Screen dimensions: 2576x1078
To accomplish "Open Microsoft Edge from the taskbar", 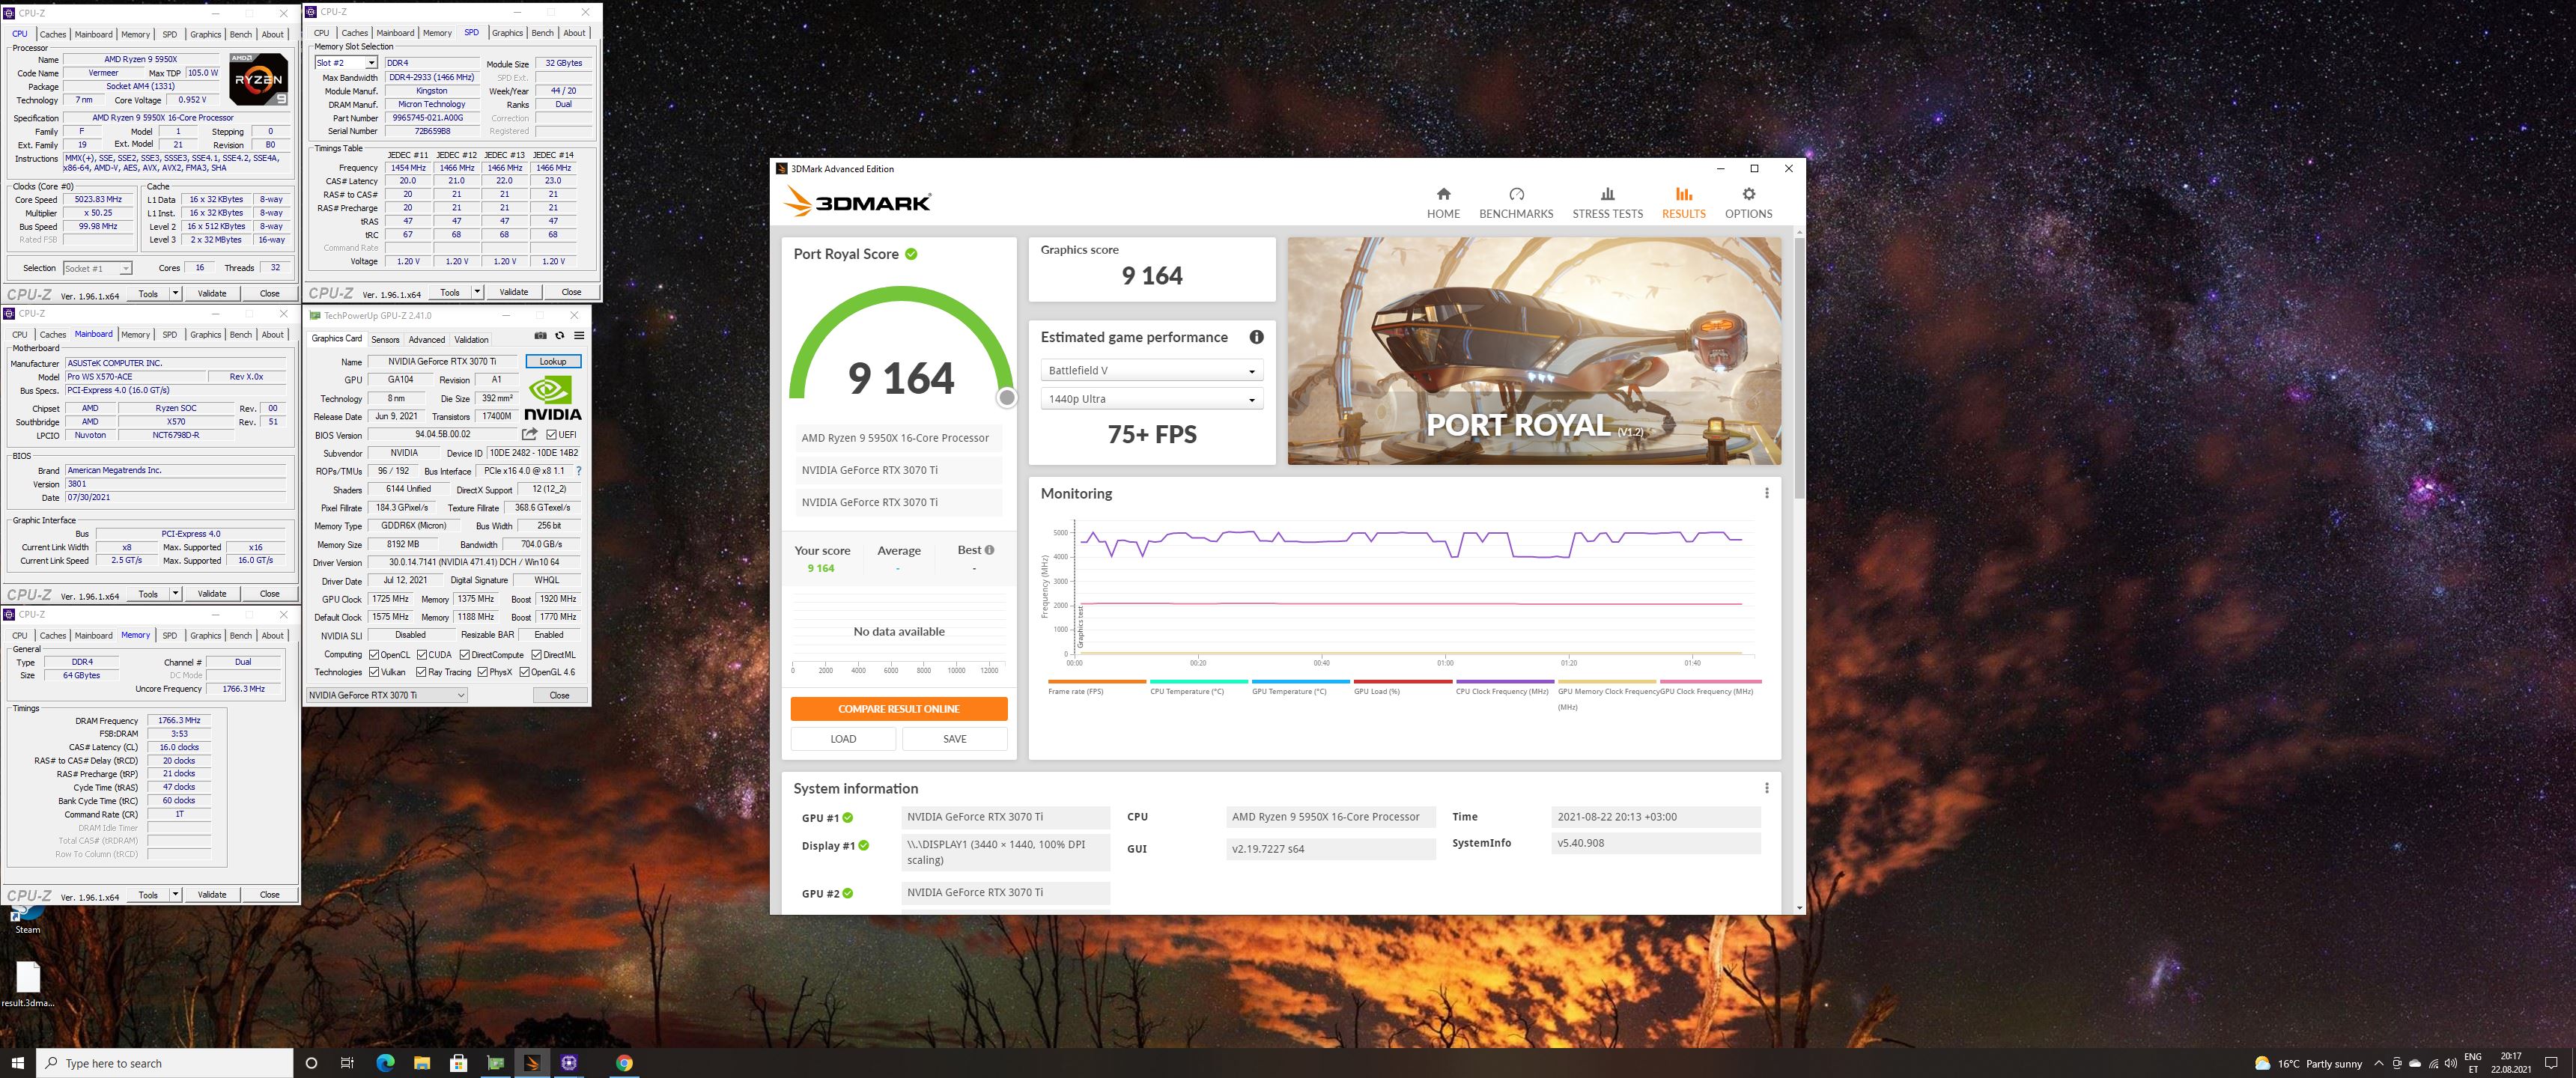I will pos(385,1063).
